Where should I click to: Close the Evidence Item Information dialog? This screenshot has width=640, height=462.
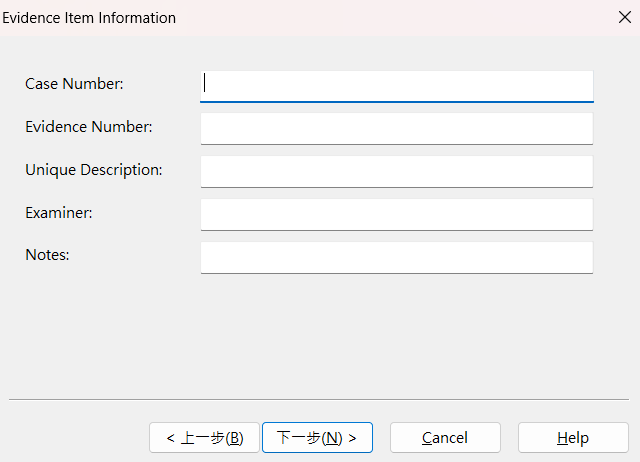coord(625,17)
